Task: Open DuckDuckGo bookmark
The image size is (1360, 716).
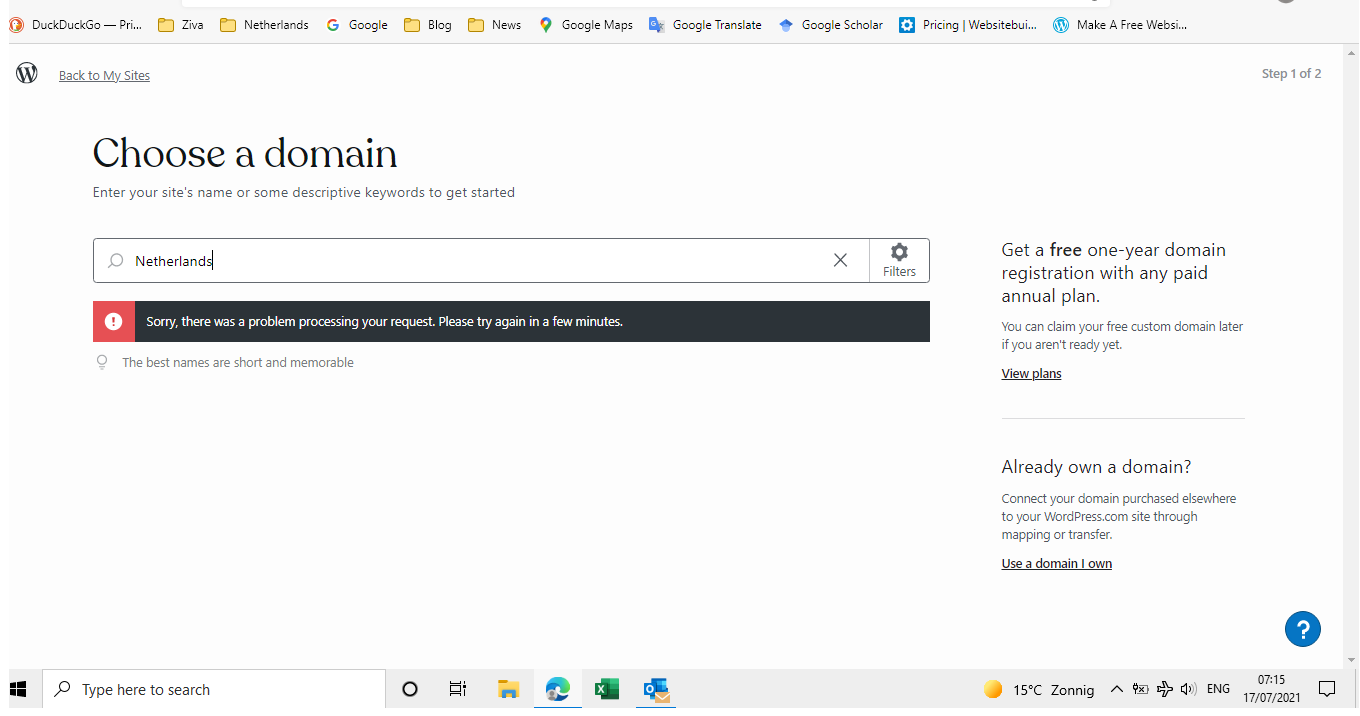Action: pyautogui.click(x=75, y=25)
